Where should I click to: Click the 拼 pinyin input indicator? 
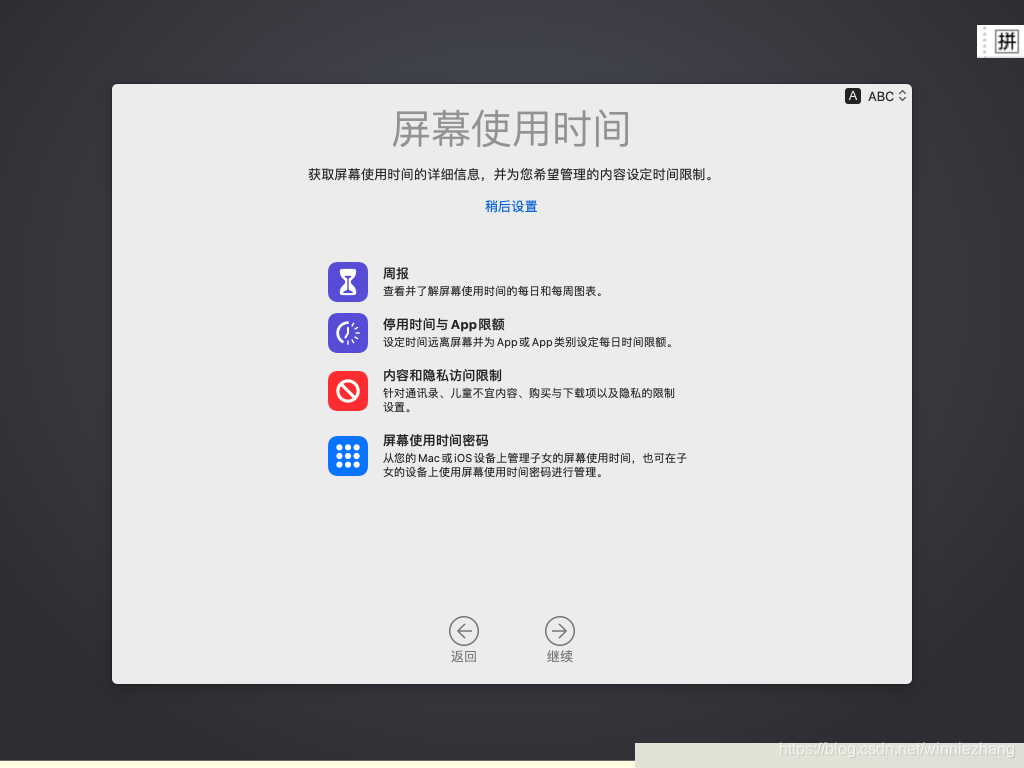[x=1005, y=42]
